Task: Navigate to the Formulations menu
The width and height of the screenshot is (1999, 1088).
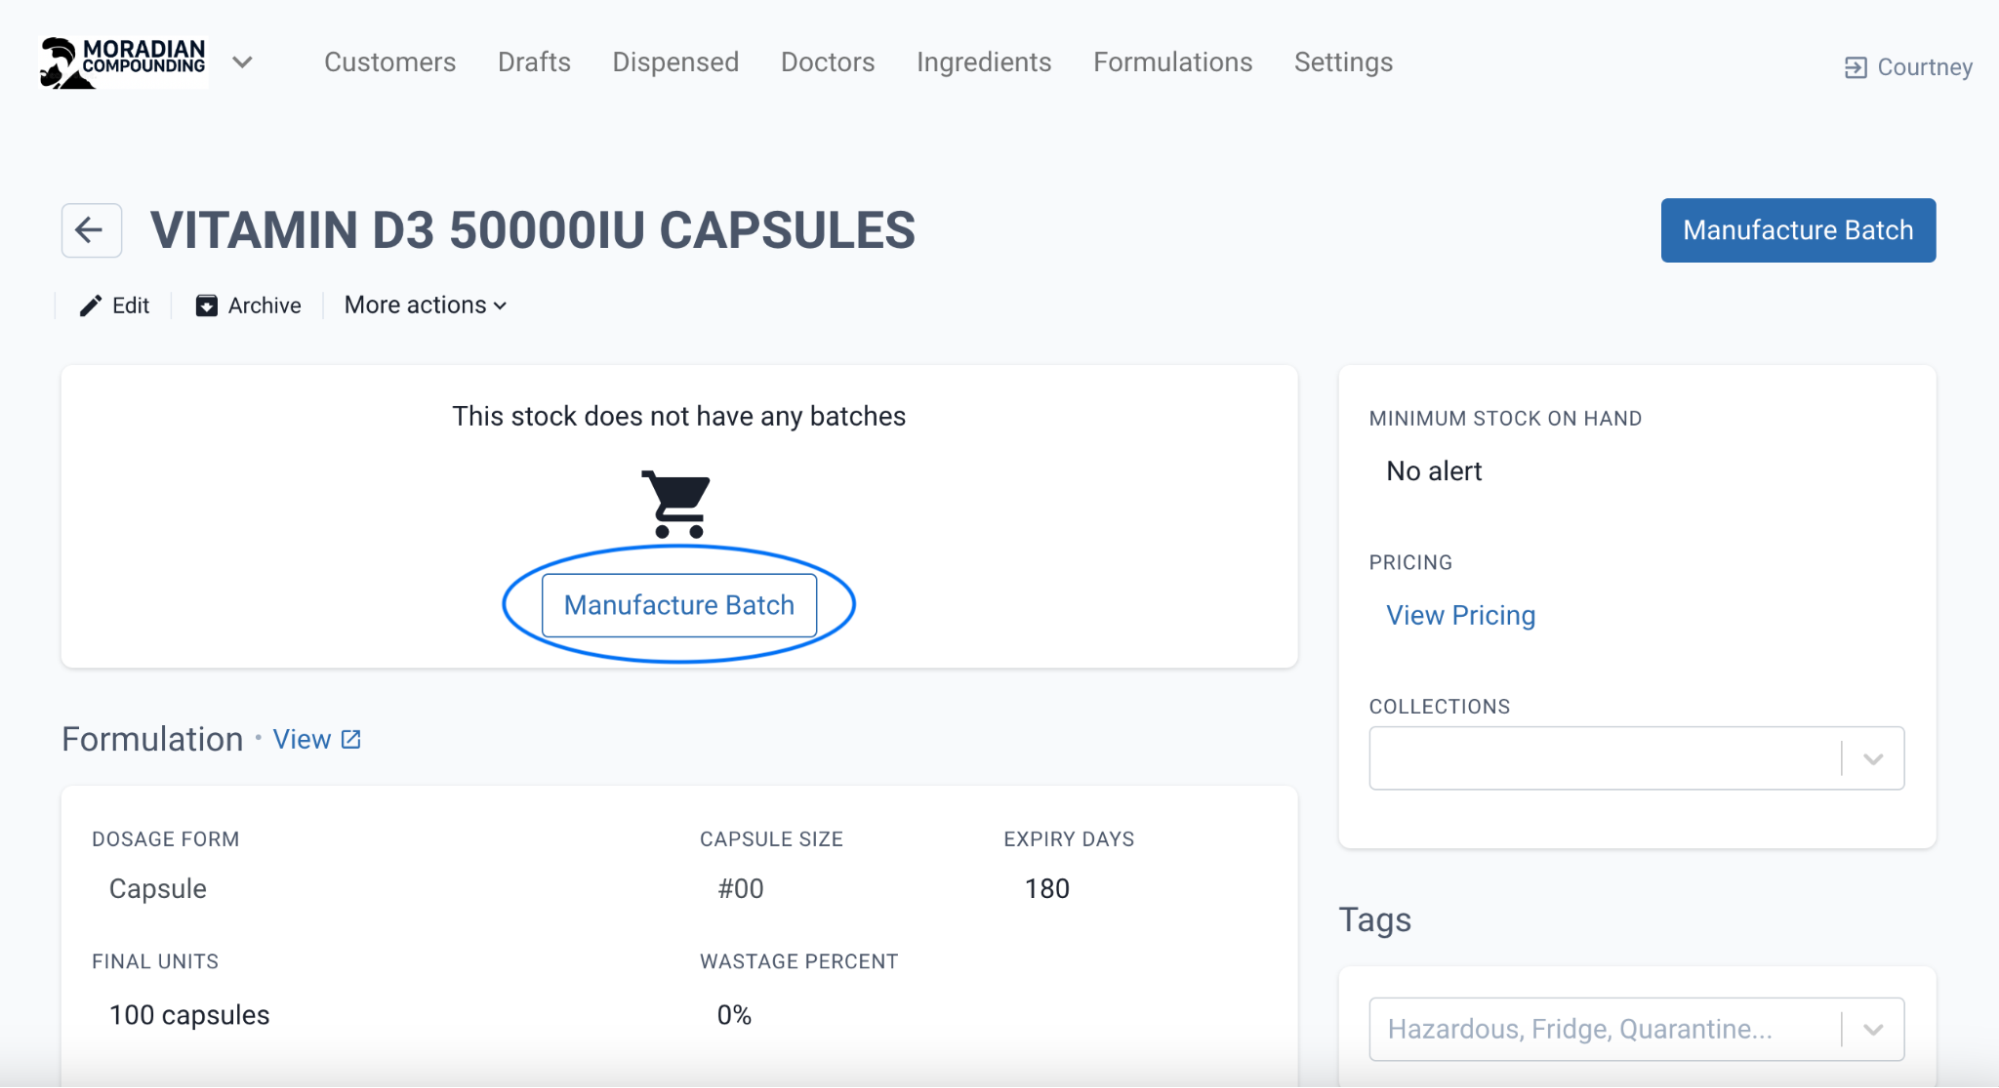Action: click(1172, 62)
